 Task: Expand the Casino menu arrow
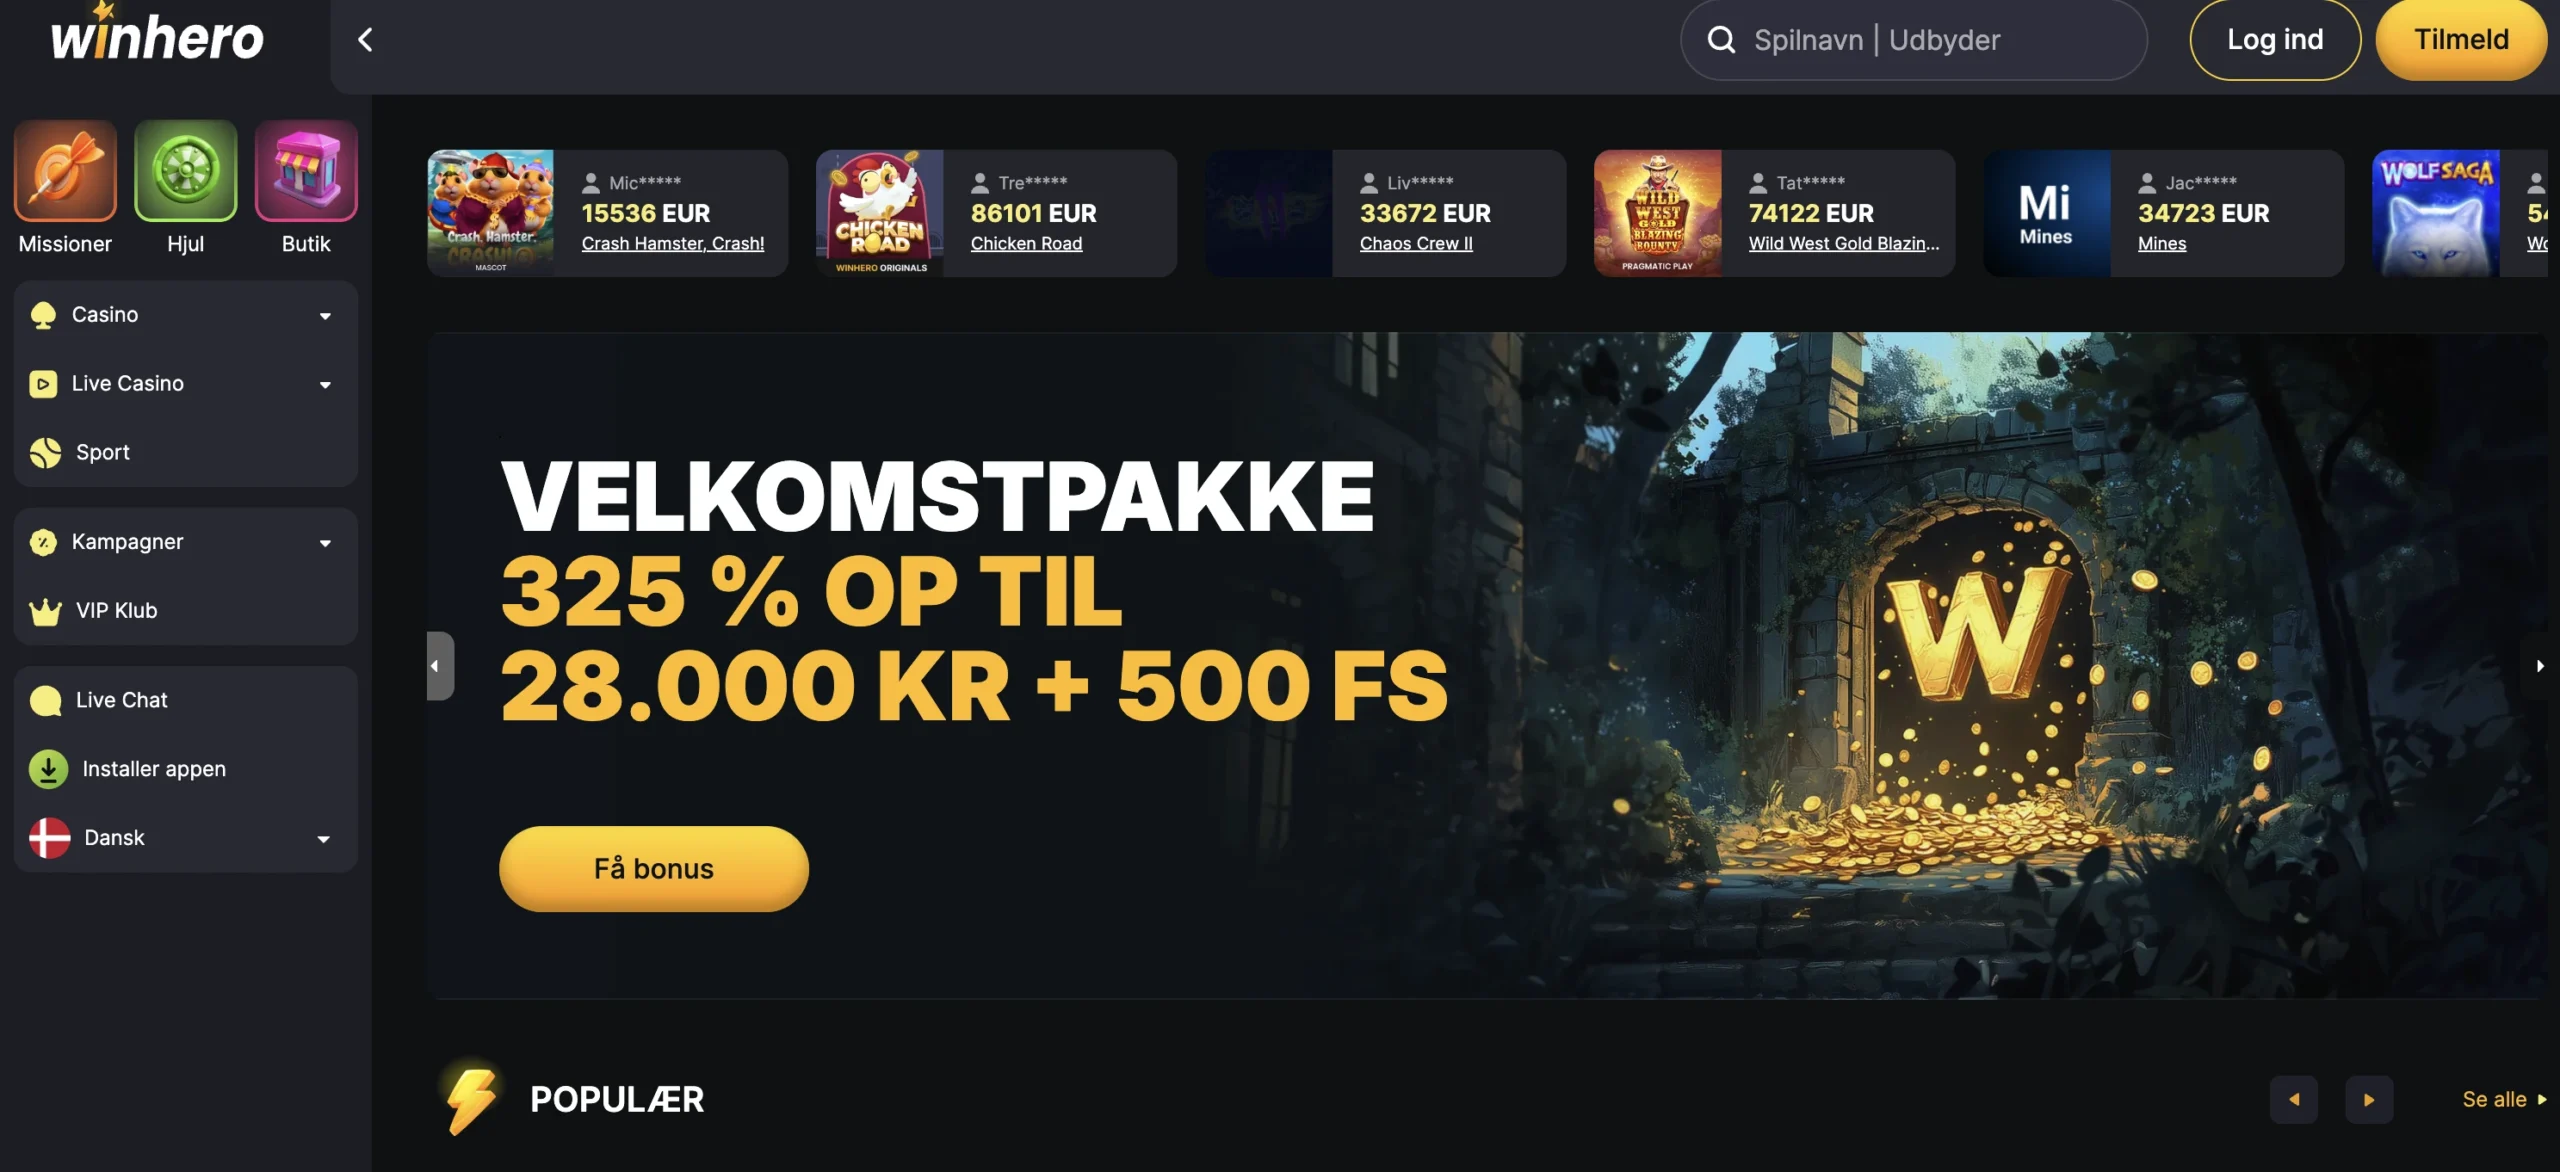tap(325, 316)
